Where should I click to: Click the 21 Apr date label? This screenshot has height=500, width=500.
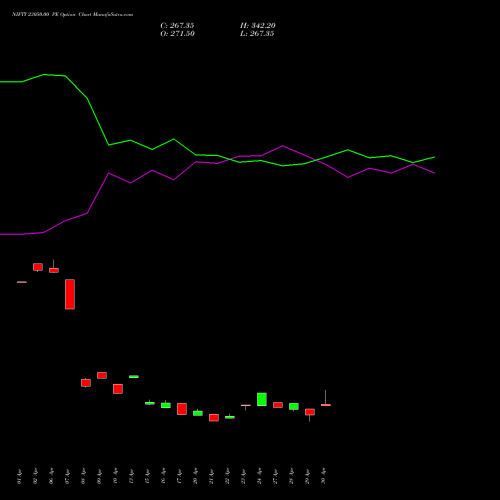(211, 477)
